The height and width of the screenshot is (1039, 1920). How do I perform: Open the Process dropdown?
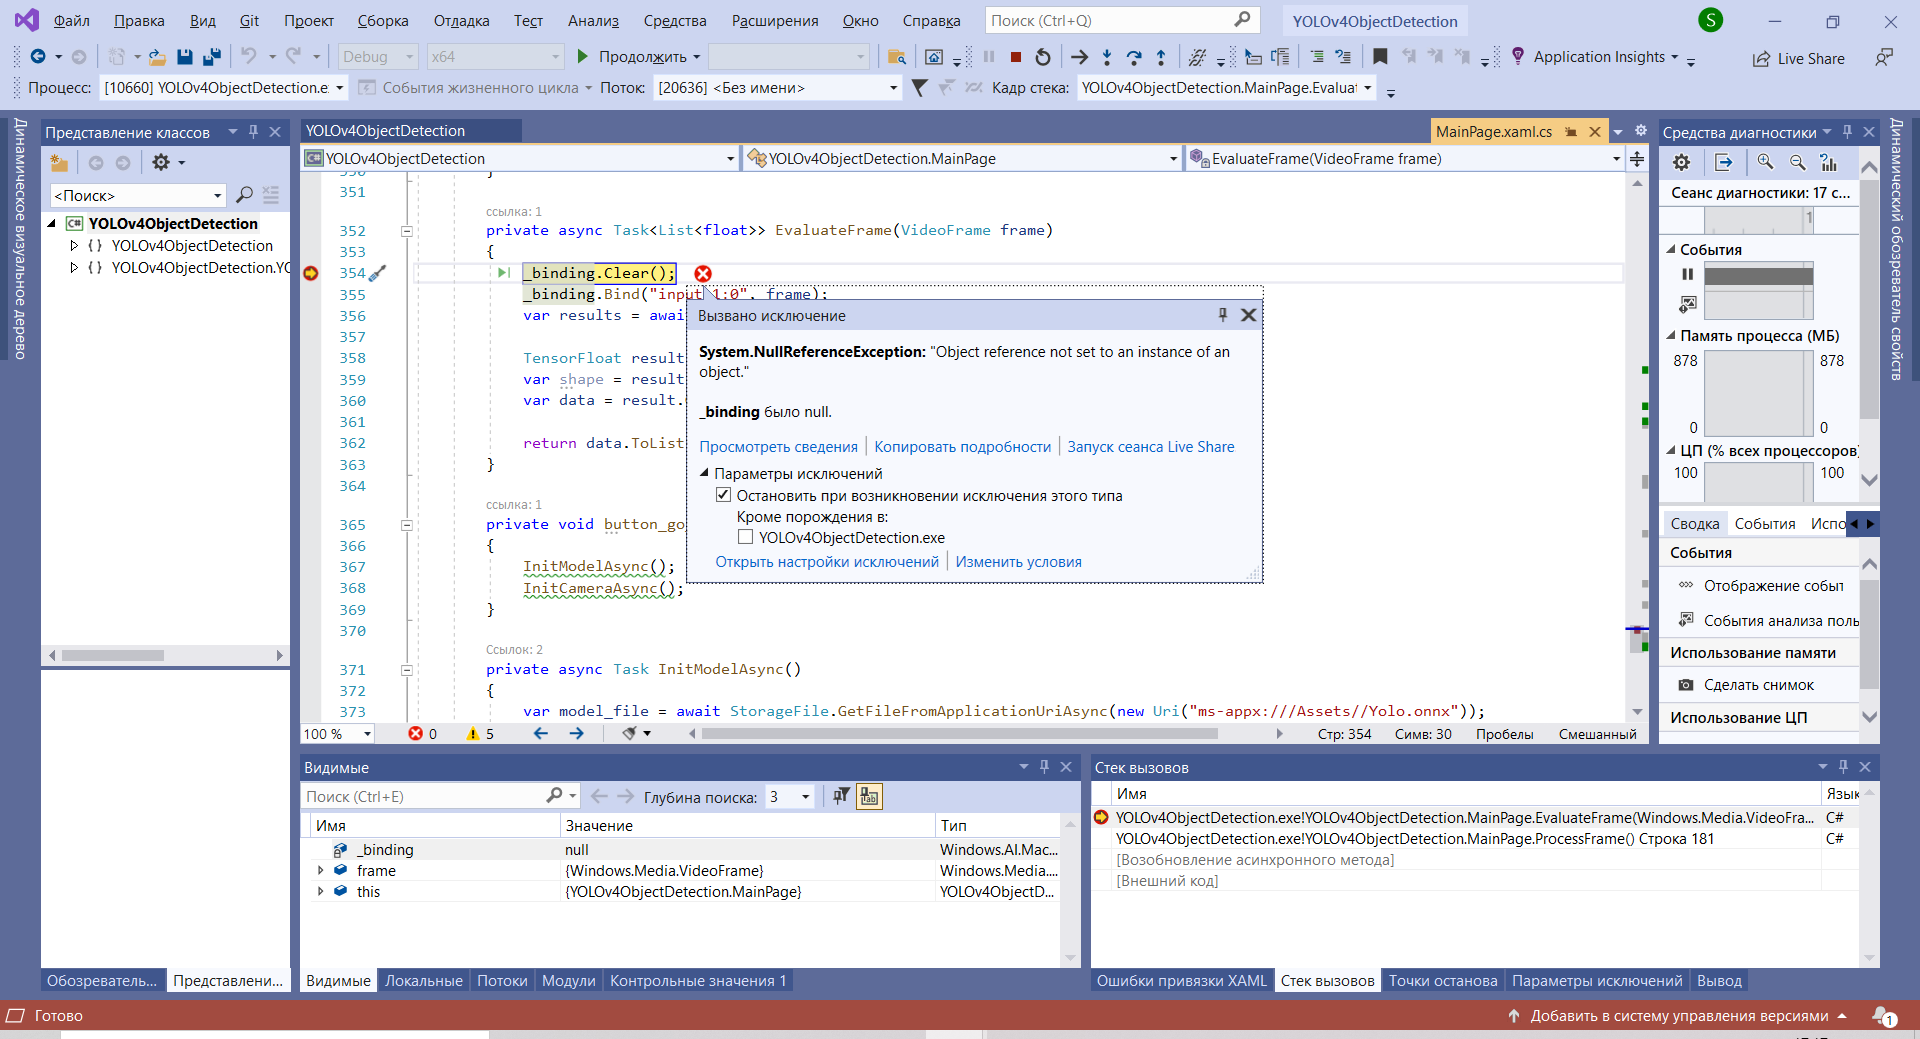[x=223, y=88]
